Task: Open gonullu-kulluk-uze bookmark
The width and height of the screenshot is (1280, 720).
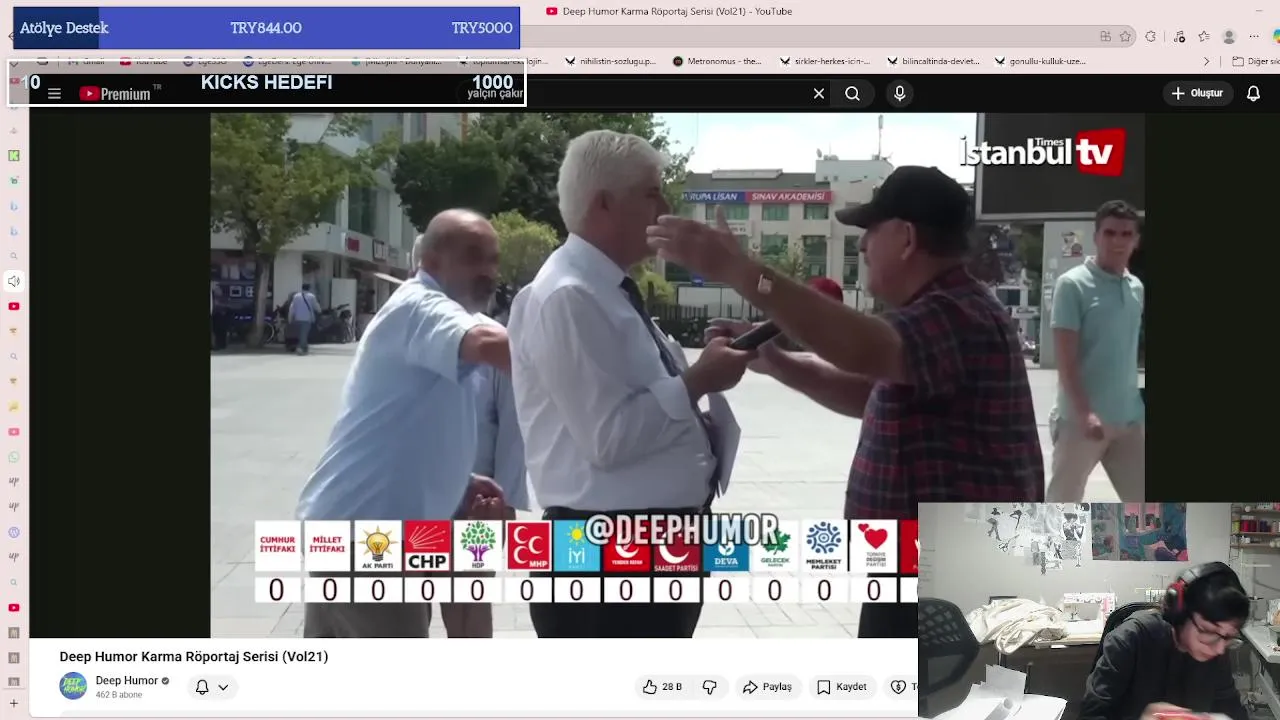Action: [1040, 61]
